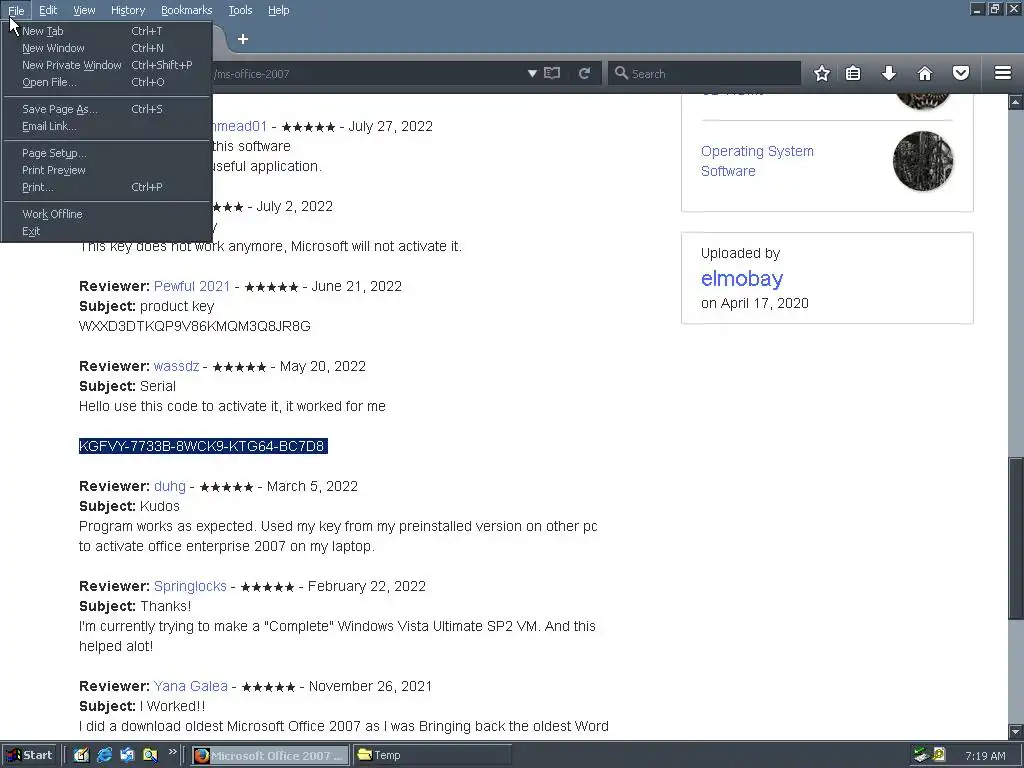The width and height of the screenshot is (1024, 768).
Task: Click Operating System Software thumbnail image
Action: coord(923,161)
